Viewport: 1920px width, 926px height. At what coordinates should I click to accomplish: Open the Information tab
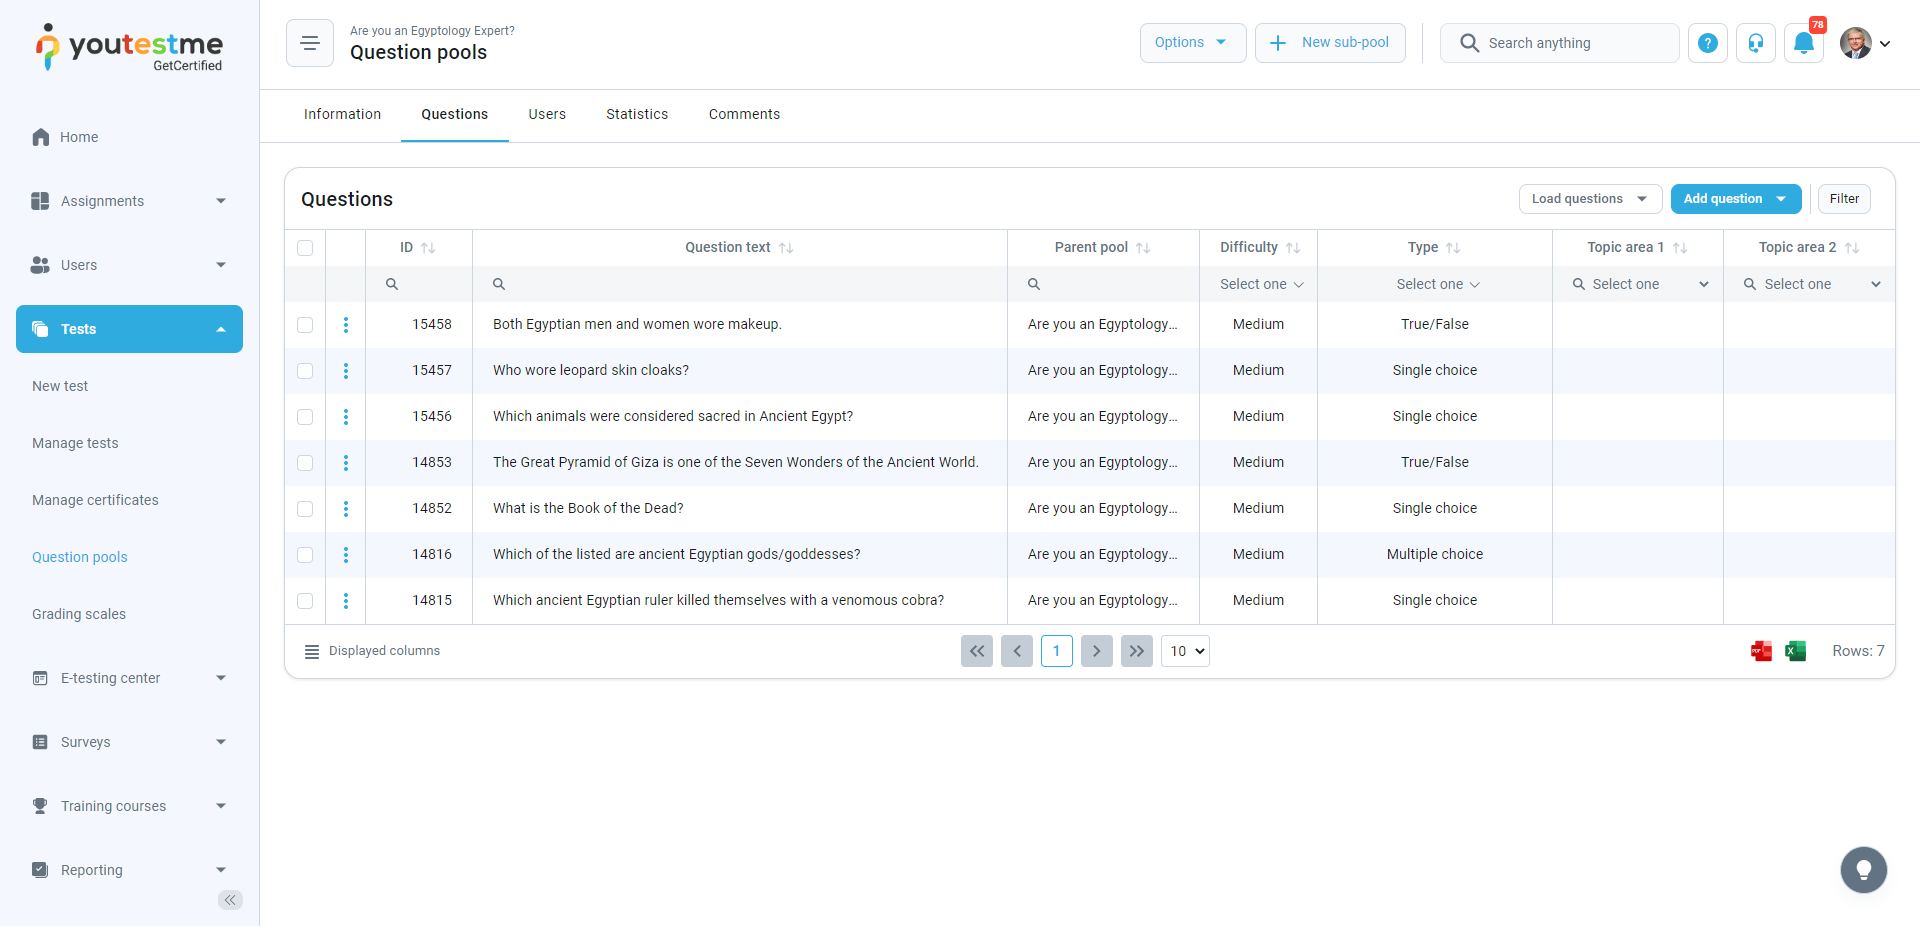coord(342,115)
